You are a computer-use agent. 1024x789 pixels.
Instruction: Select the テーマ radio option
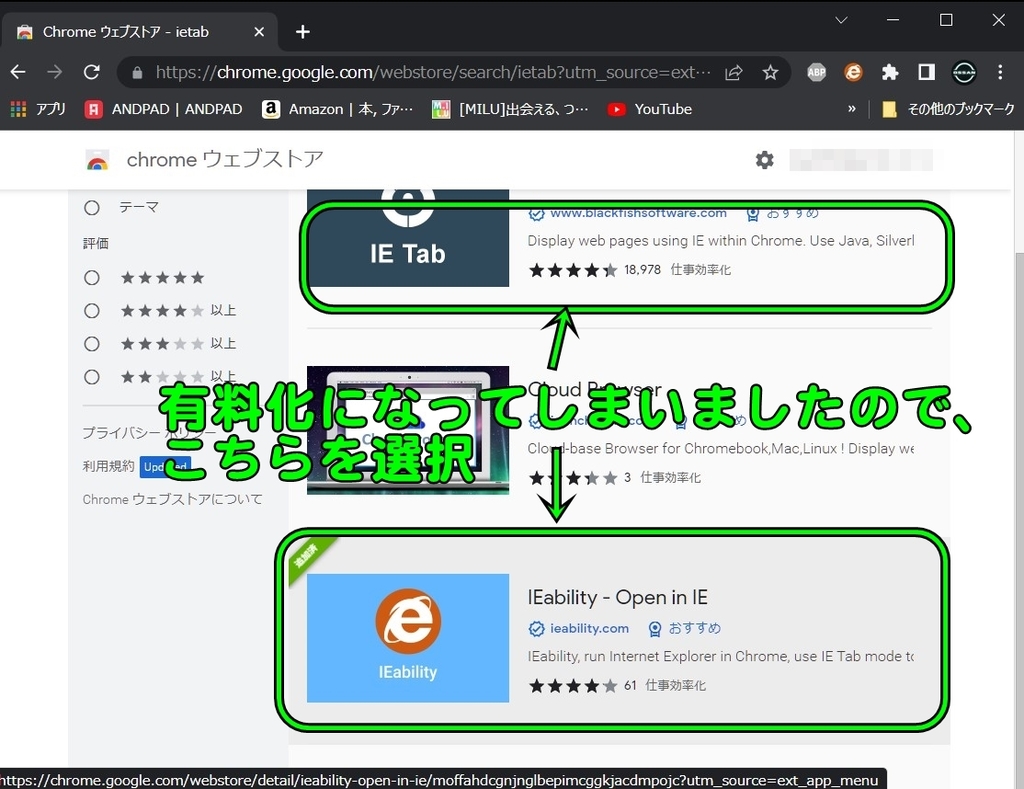[x=92, y=208]
